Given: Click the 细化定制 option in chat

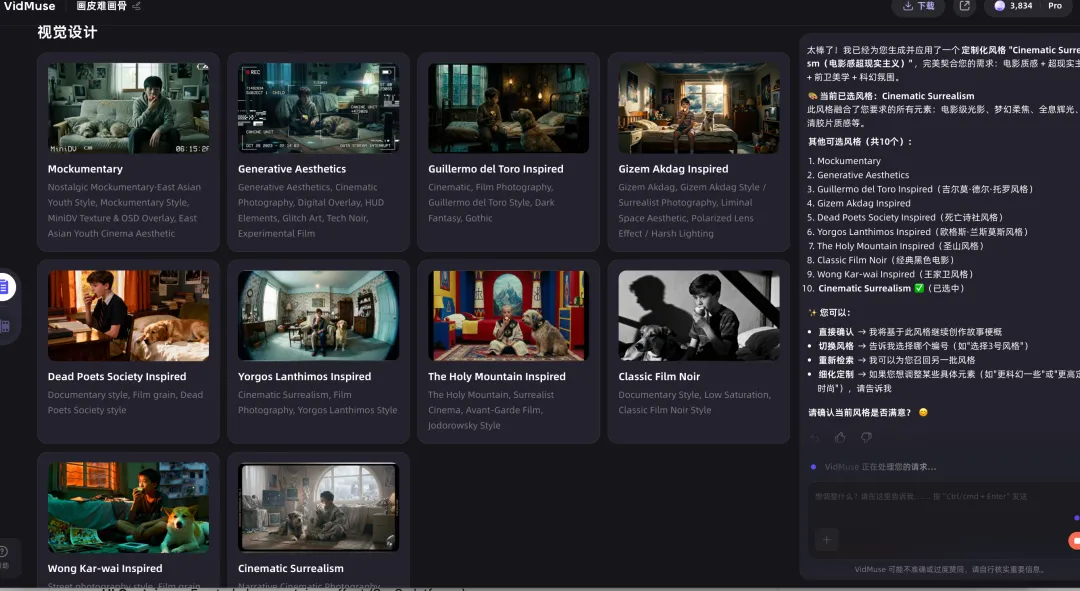Looking at the screenshot, I should pyautogui.click(x=835, y=375).
